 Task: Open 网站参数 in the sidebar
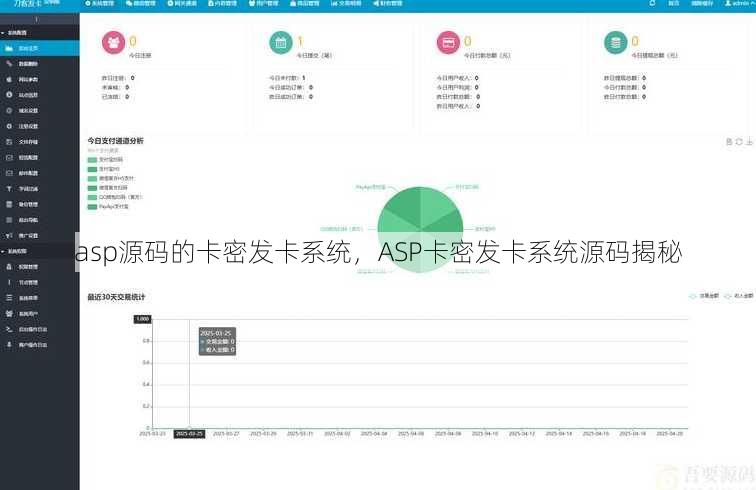click(40, 79)
